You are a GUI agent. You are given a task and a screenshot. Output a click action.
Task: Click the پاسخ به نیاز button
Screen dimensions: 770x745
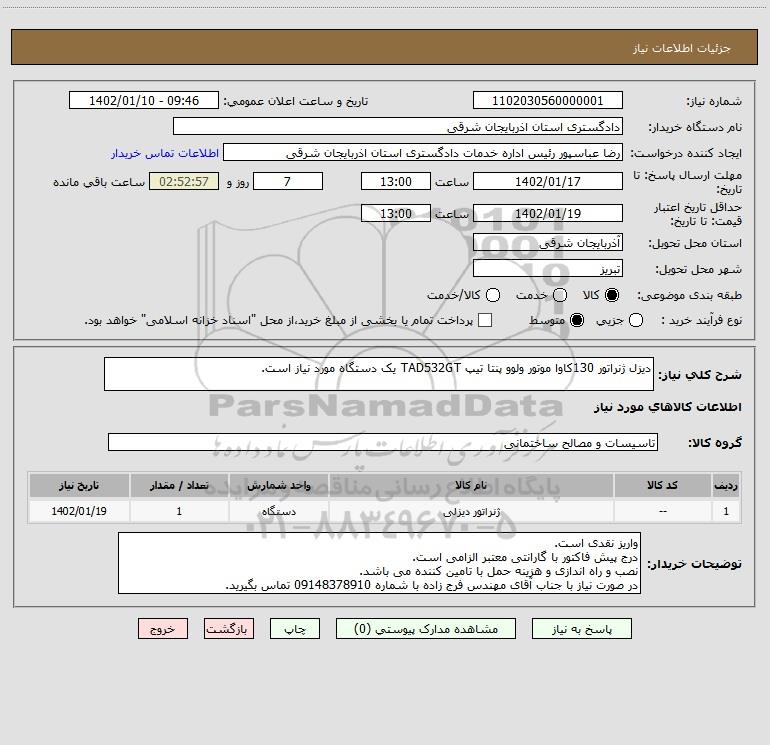click(581, 629)
